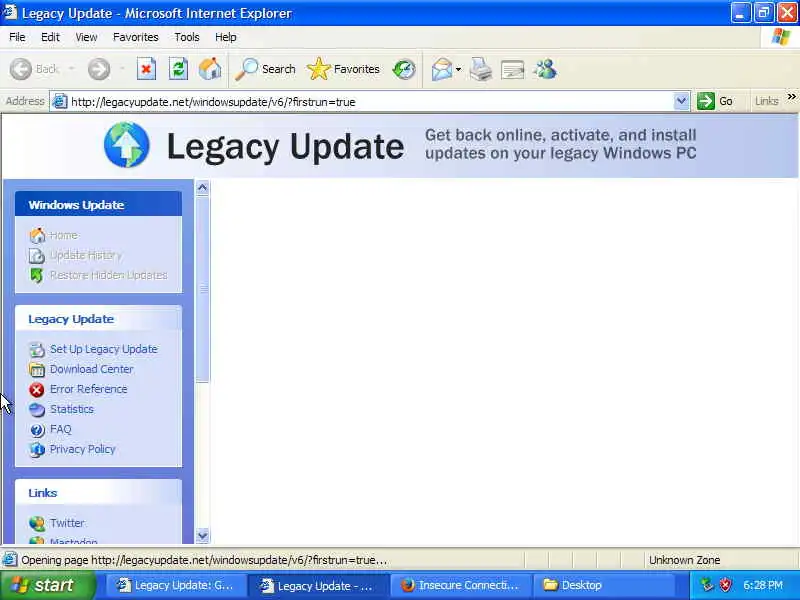The image size is (800, 600).
Task: Click the Back navigation arrow icon
Action: coord(21,69)
